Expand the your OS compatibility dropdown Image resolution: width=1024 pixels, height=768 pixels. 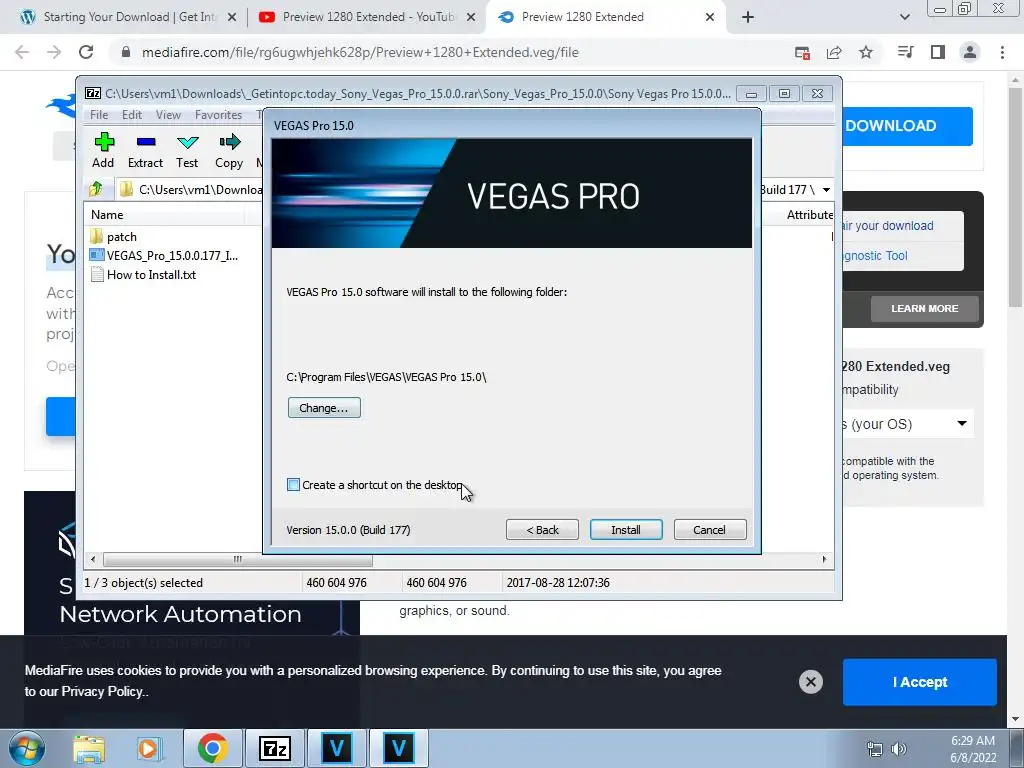point(908,424)
